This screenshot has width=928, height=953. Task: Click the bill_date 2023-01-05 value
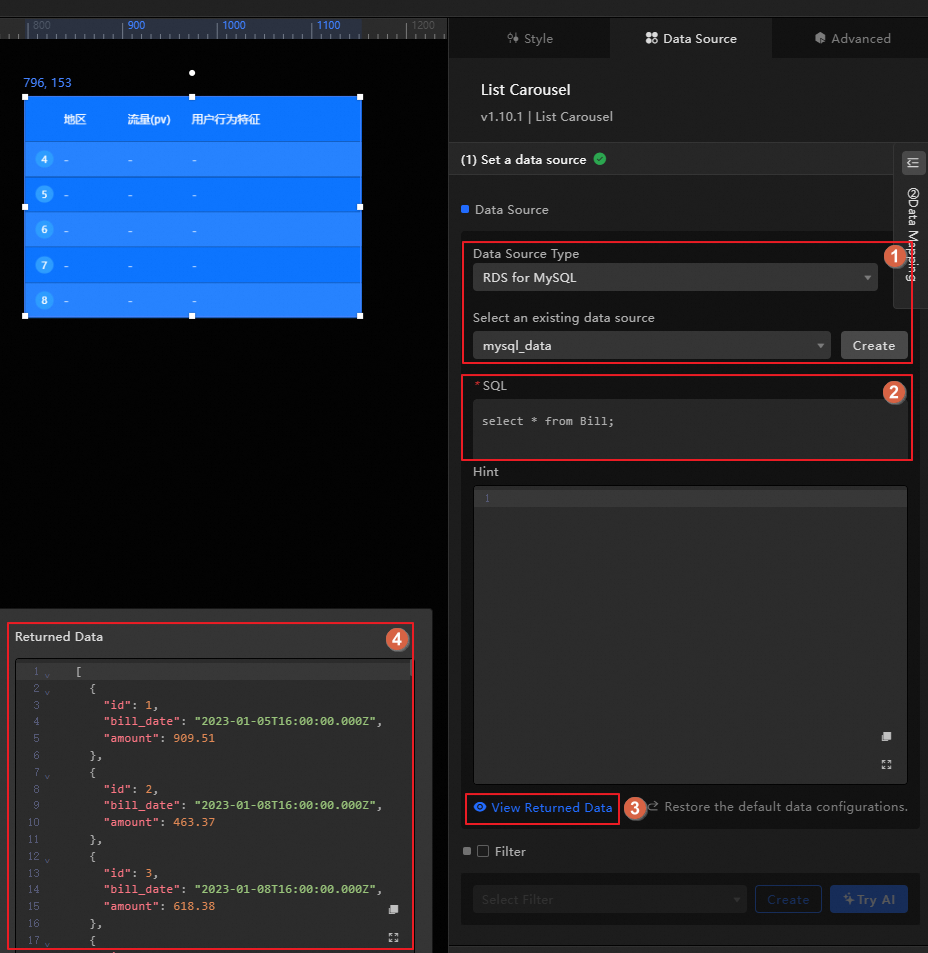pos(284,721)
